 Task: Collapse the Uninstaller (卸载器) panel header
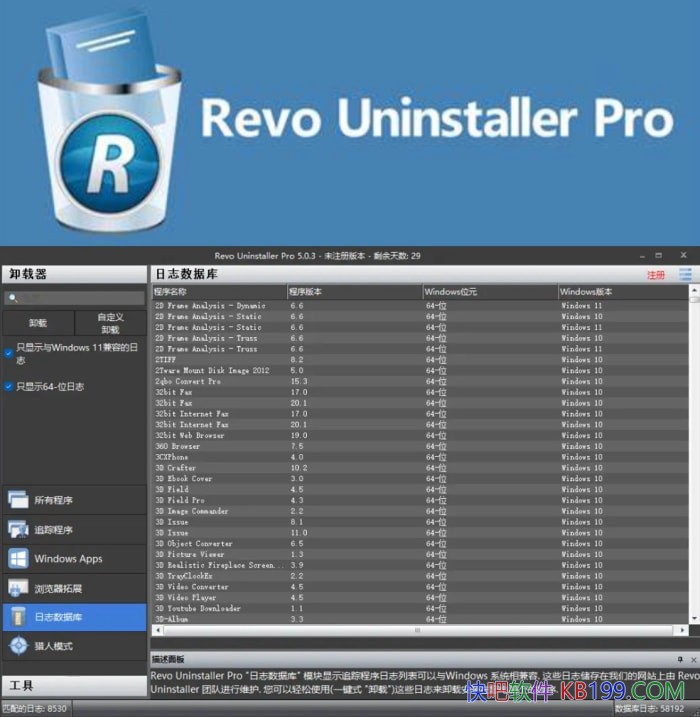coord(74,273)
